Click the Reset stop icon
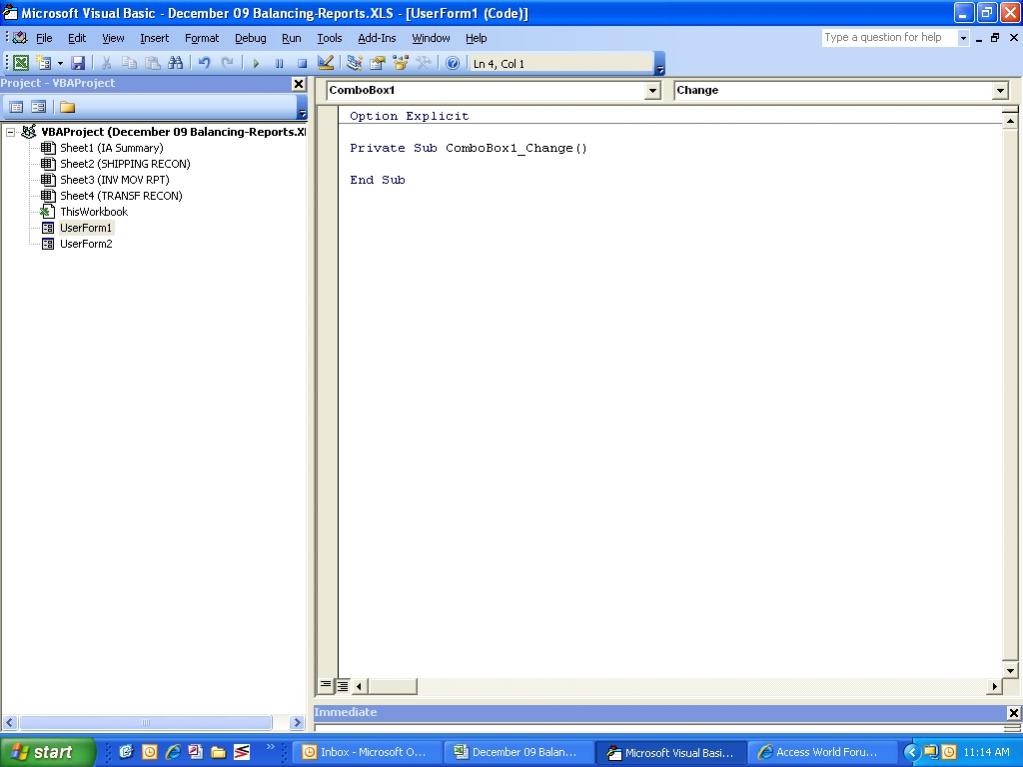 301,63
